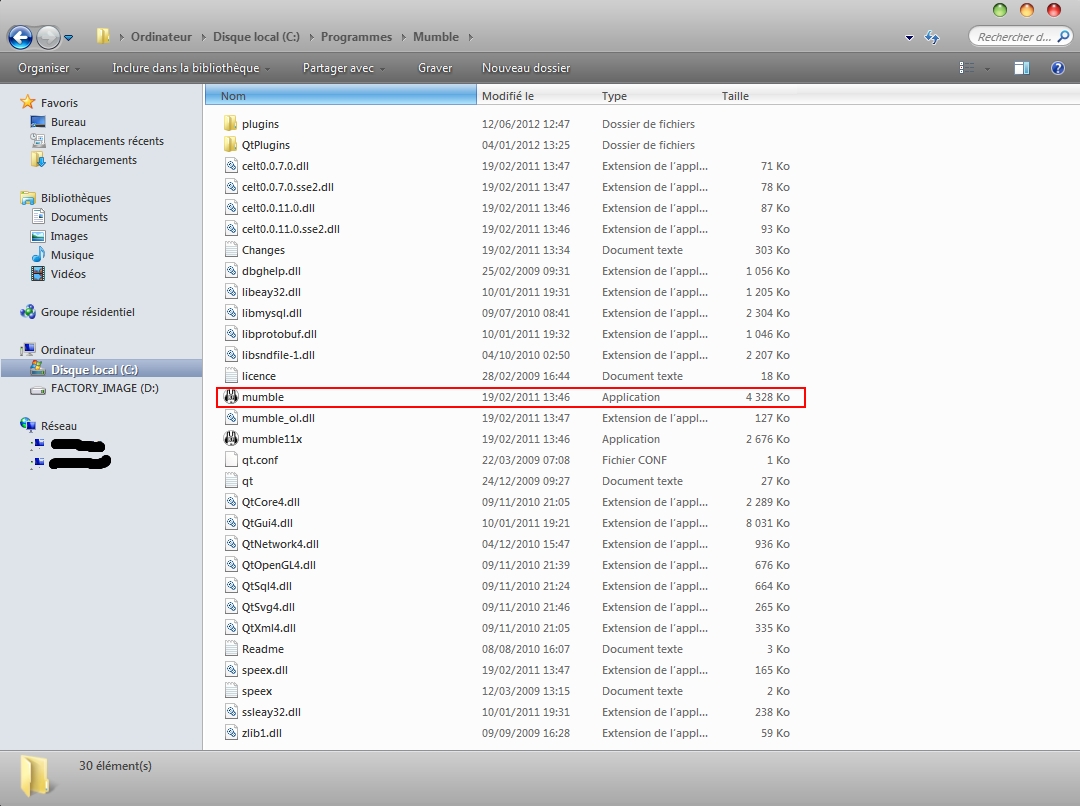
Task: Sort by the Nom column header
Action: pos(341,96)
